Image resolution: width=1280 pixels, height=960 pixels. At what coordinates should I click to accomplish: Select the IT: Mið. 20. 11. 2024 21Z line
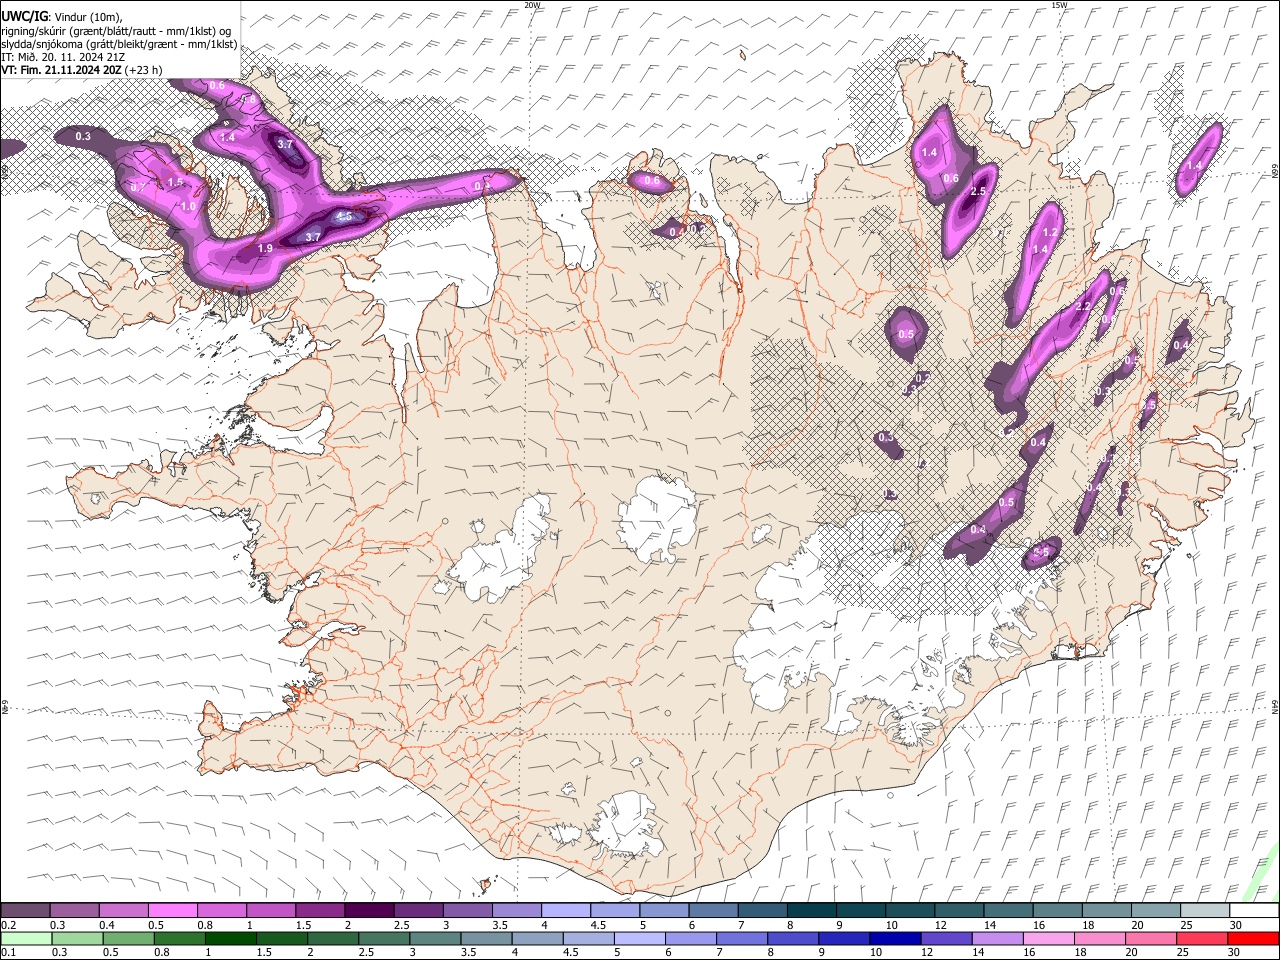coord(63,57)
